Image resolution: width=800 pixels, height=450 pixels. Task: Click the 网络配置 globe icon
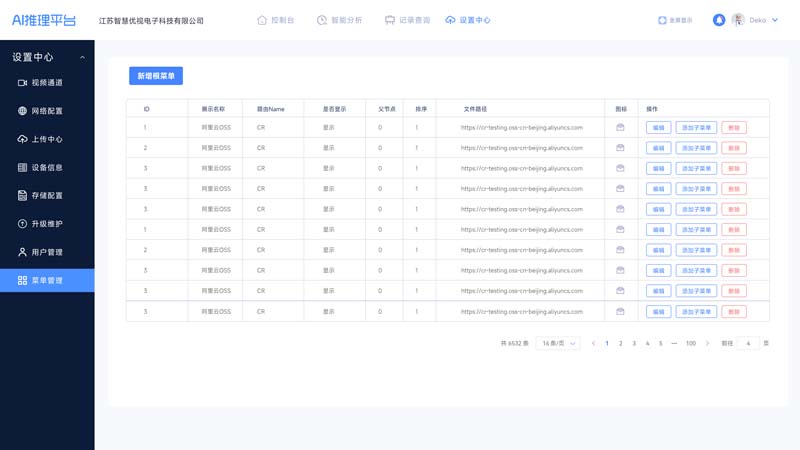22,111
